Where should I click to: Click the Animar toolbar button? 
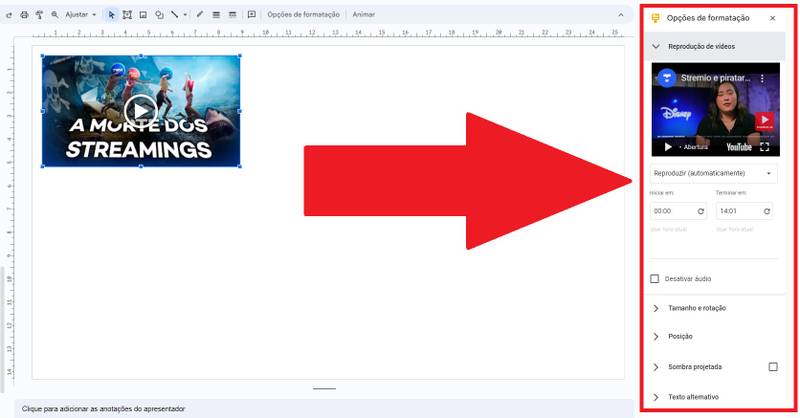(364, 15)
